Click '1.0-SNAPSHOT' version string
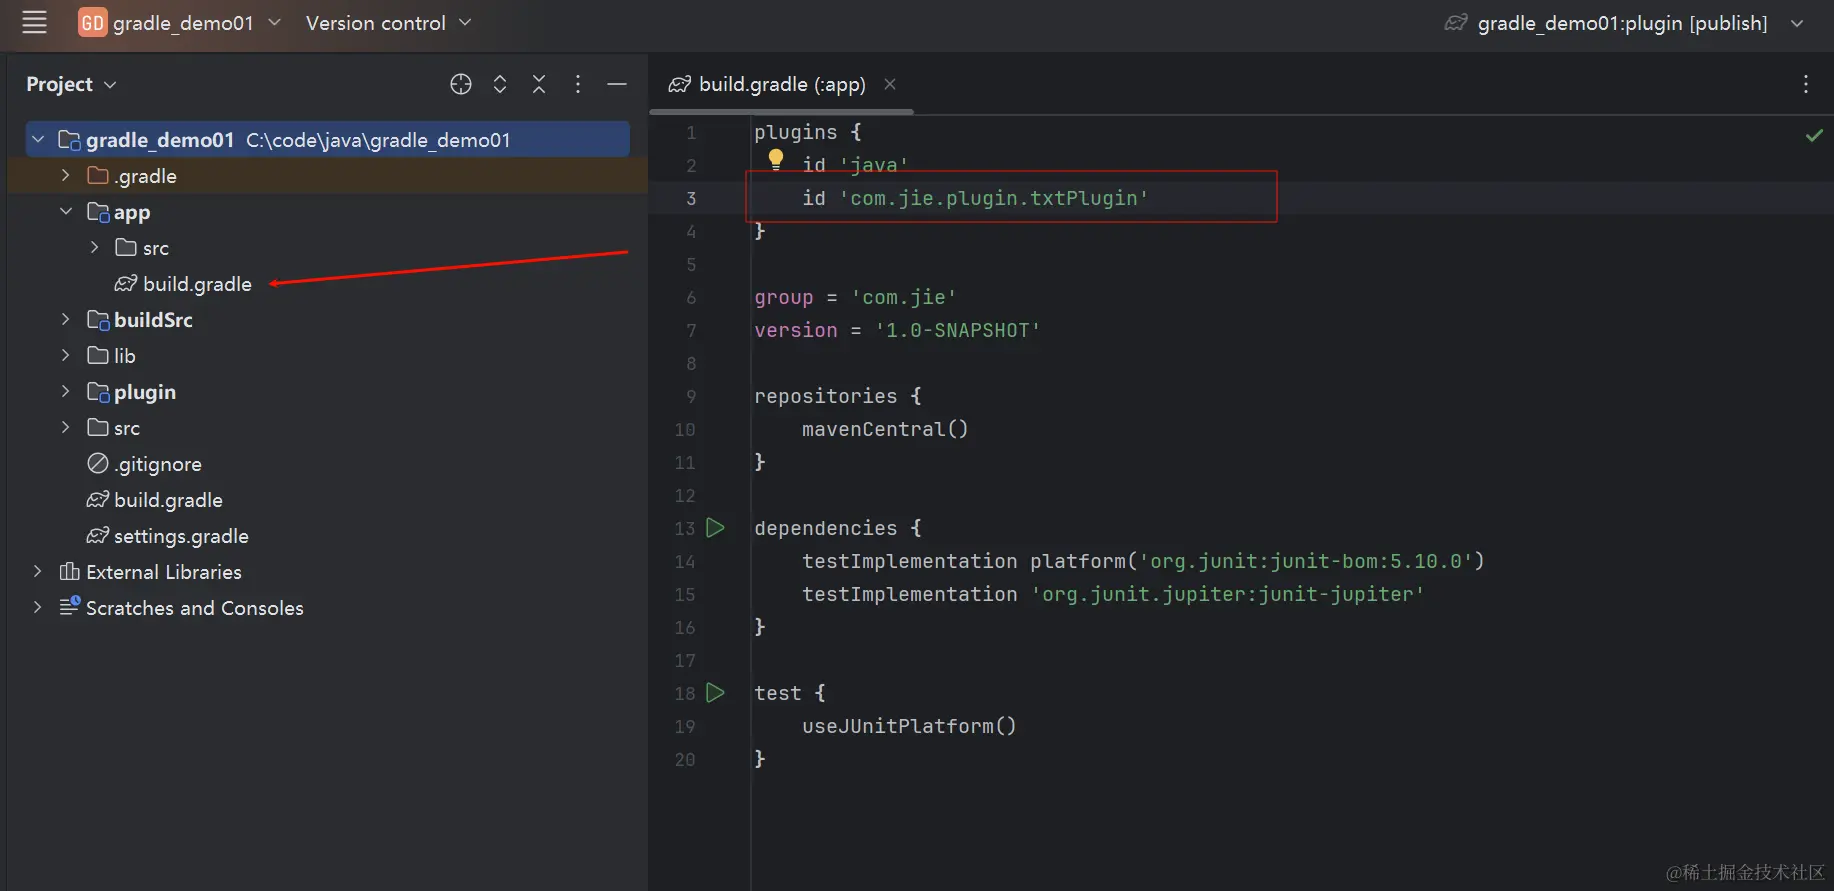This screenshot has height=891, width=1834. pos(958,330)
